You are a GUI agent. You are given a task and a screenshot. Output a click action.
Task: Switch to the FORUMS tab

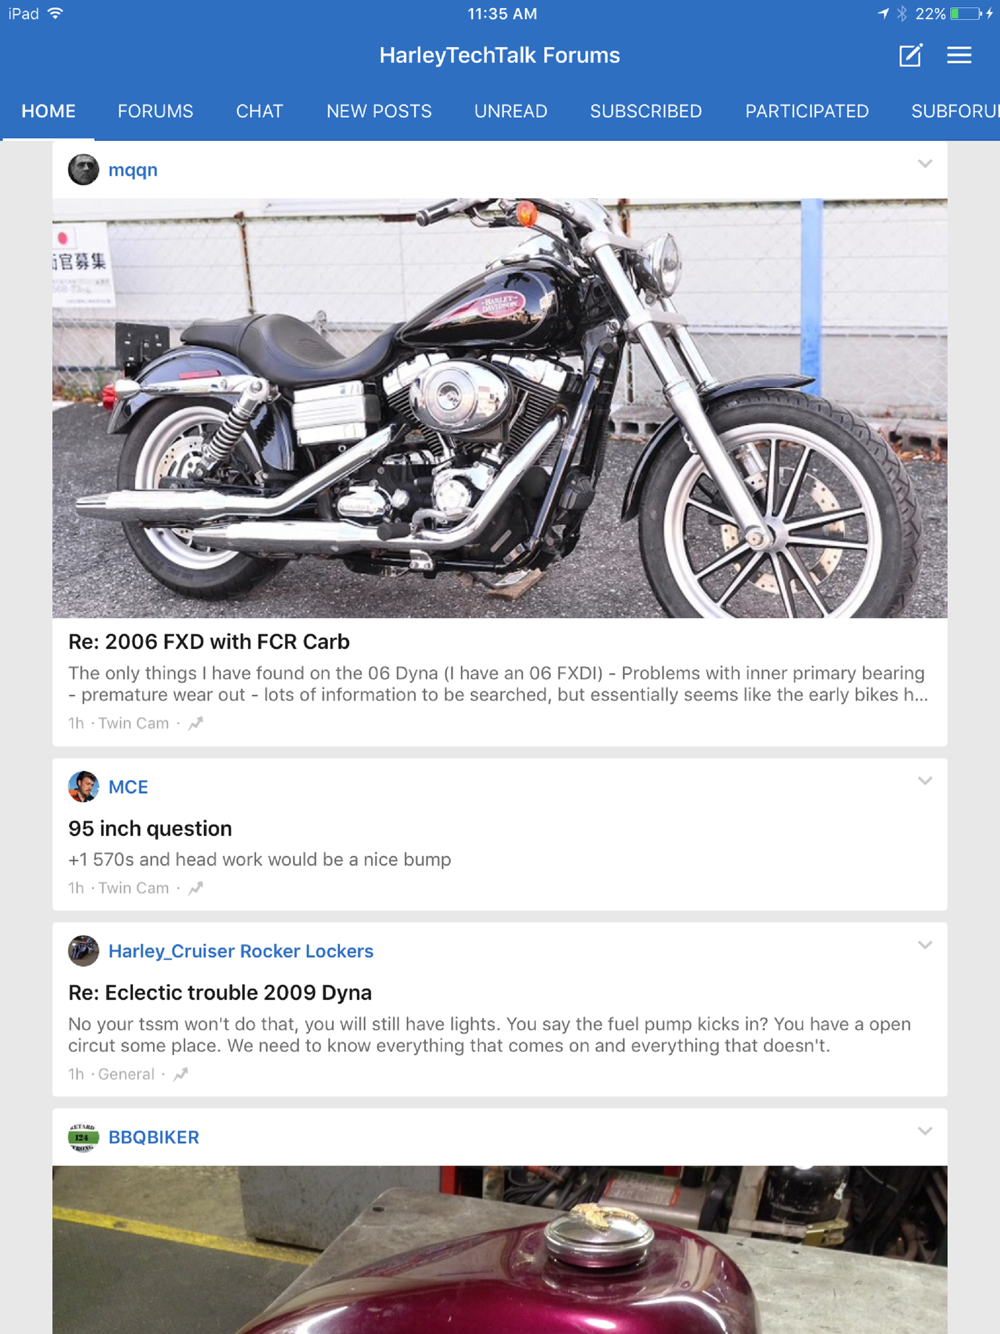tap(155, 111)
